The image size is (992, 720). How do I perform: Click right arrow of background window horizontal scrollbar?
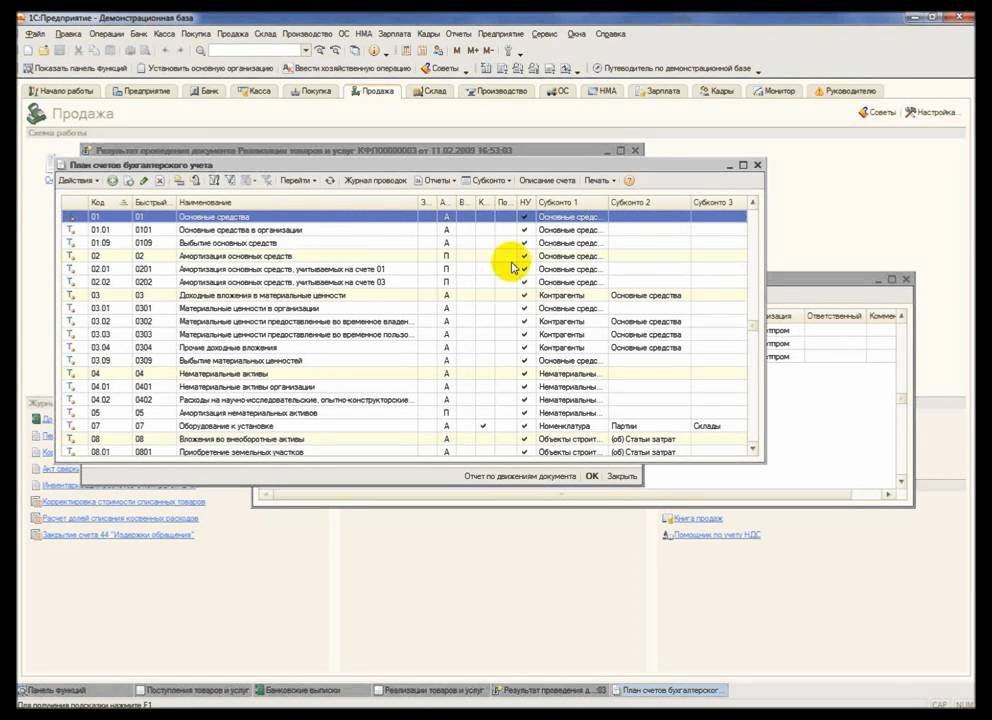tap(889, 494)
